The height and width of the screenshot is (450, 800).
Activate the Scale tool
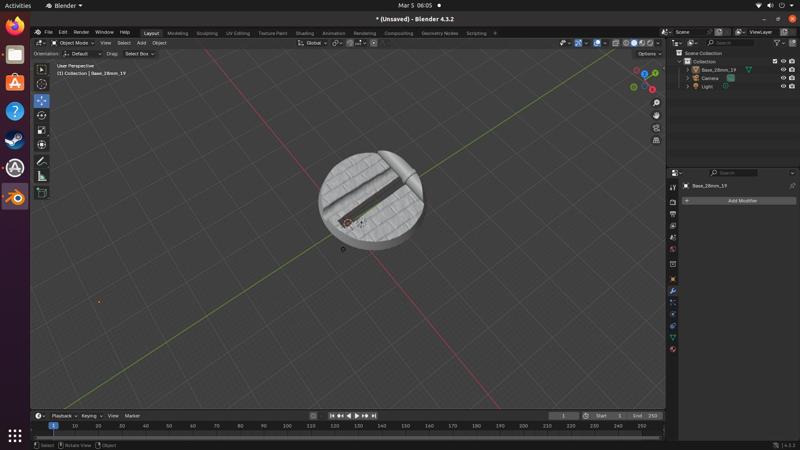pyautogui.click(x=42, y=130)
